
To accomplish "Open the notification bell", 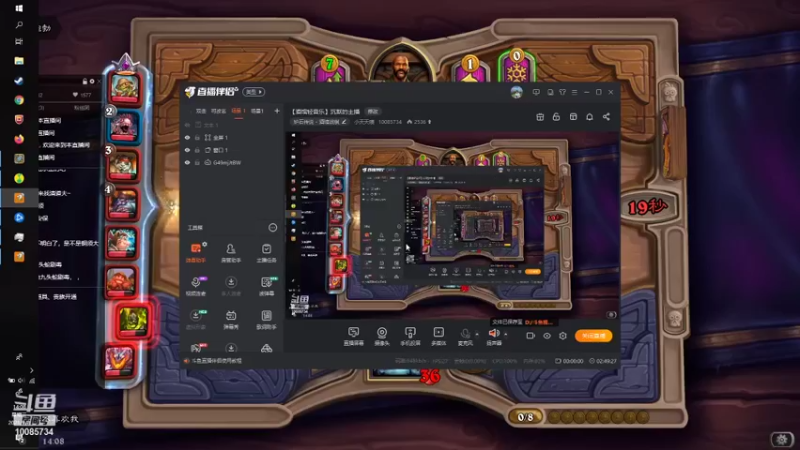I will tap(589, 117).
